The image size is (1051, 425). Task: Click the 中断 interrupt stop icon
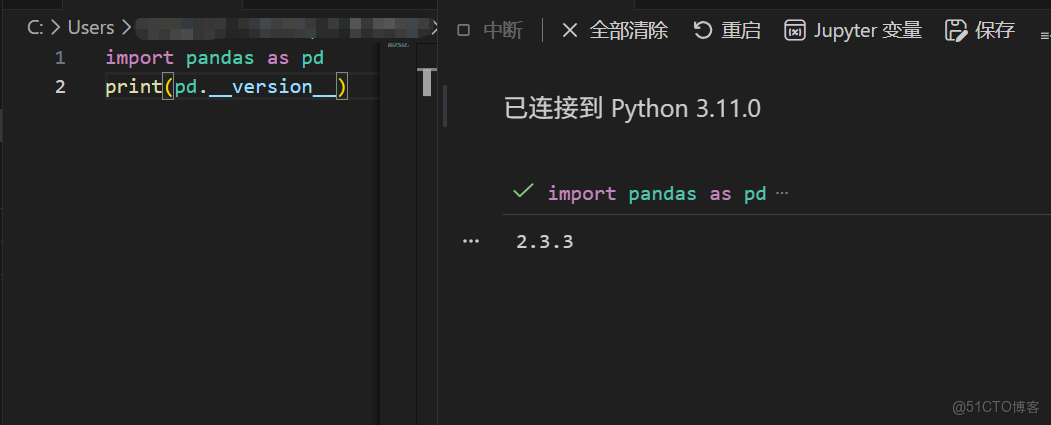tap(463, 31)
